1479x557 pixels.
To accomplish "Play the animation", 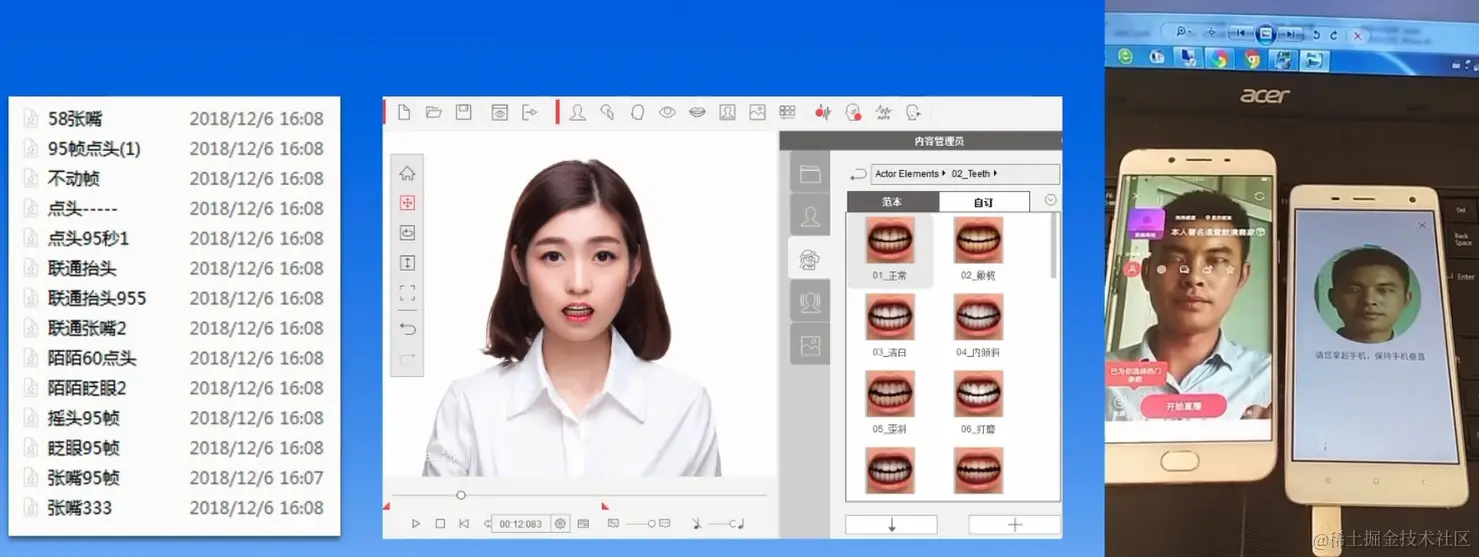I will pos(416,523).
